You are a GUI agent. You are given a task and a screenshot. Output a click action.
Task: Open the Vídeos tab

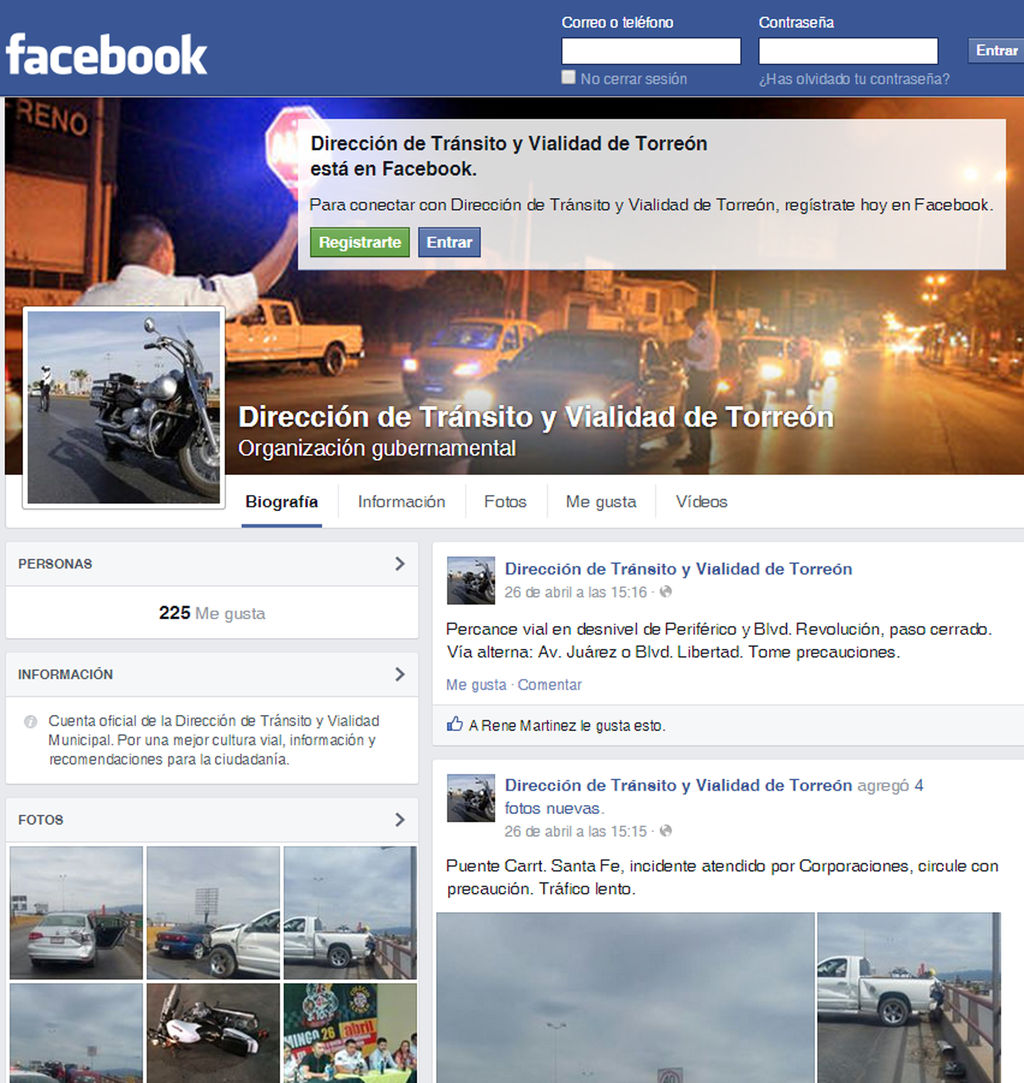pos(701,502)
